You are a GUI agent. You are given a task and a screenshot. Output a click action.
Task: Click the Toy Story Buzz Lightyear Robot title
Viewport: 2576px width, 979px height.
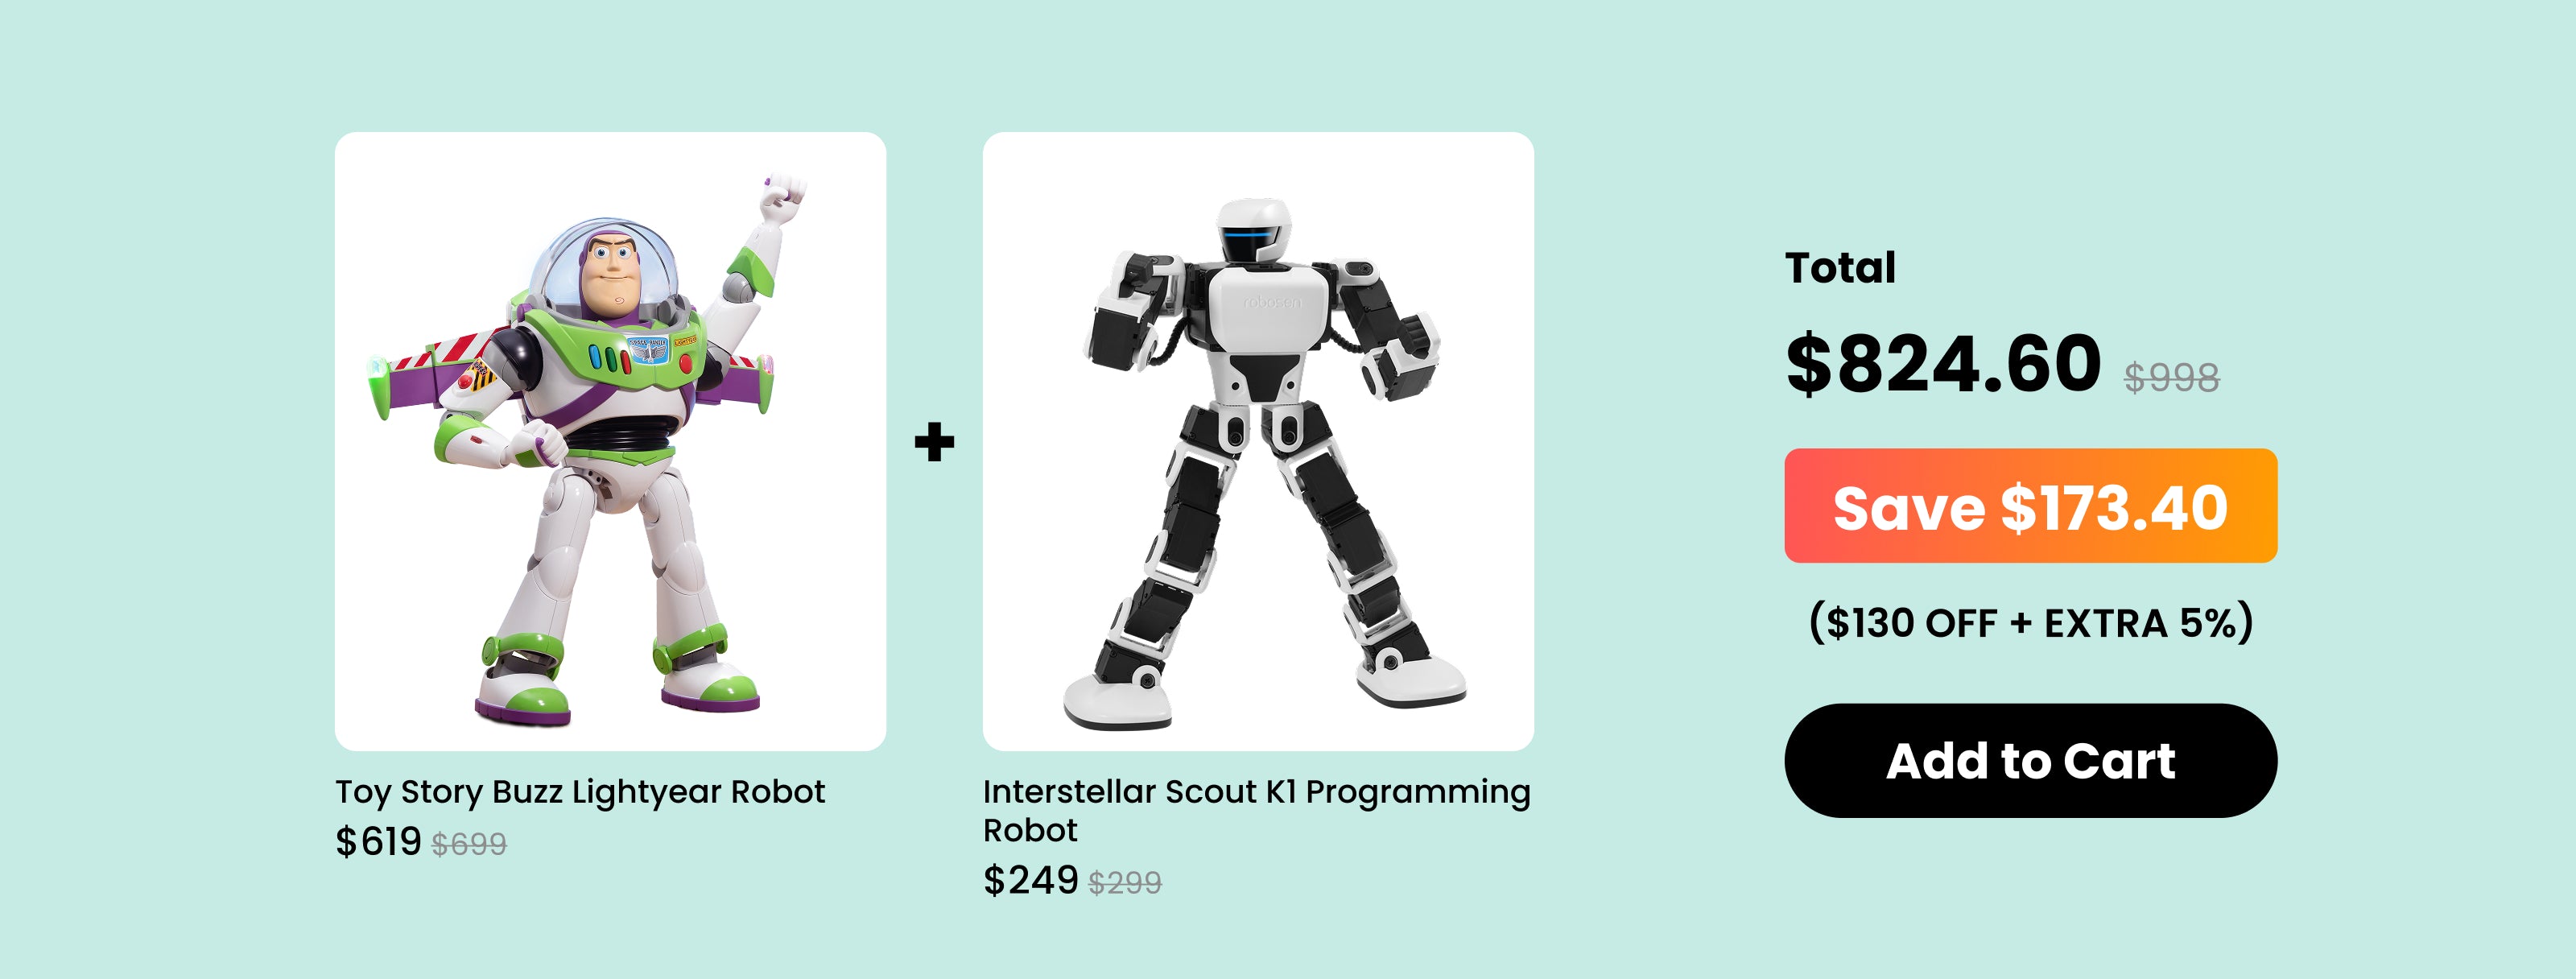point(580,792)
